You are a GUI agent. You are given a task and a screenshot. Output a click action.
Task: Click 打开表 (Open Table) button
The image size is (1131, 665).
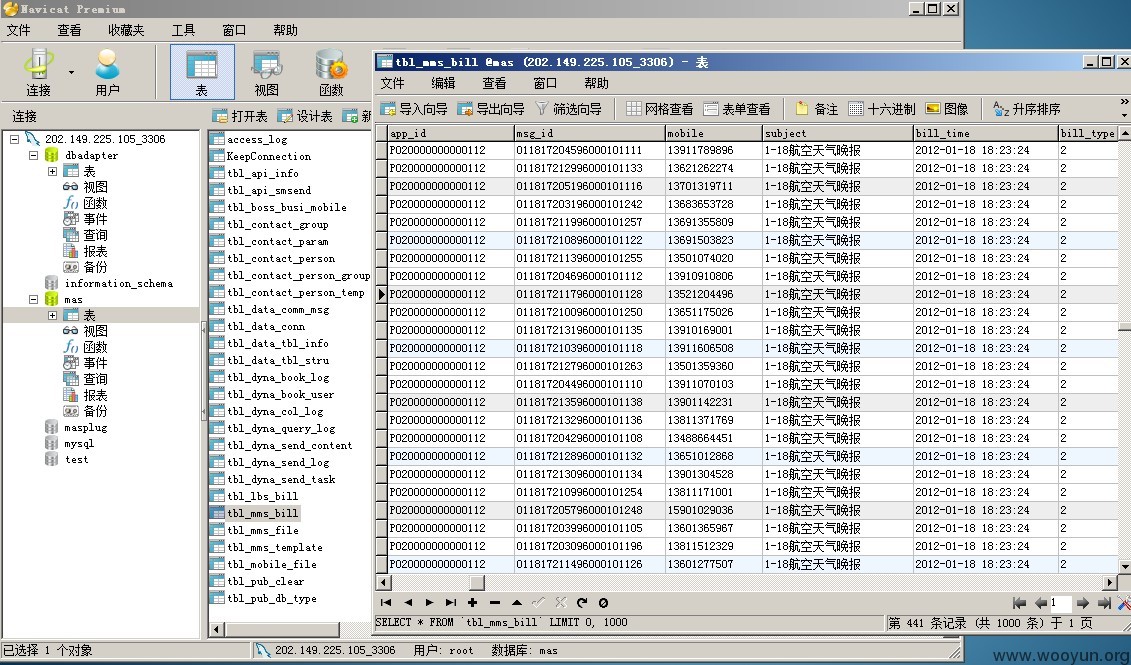[x=241, y=116]
